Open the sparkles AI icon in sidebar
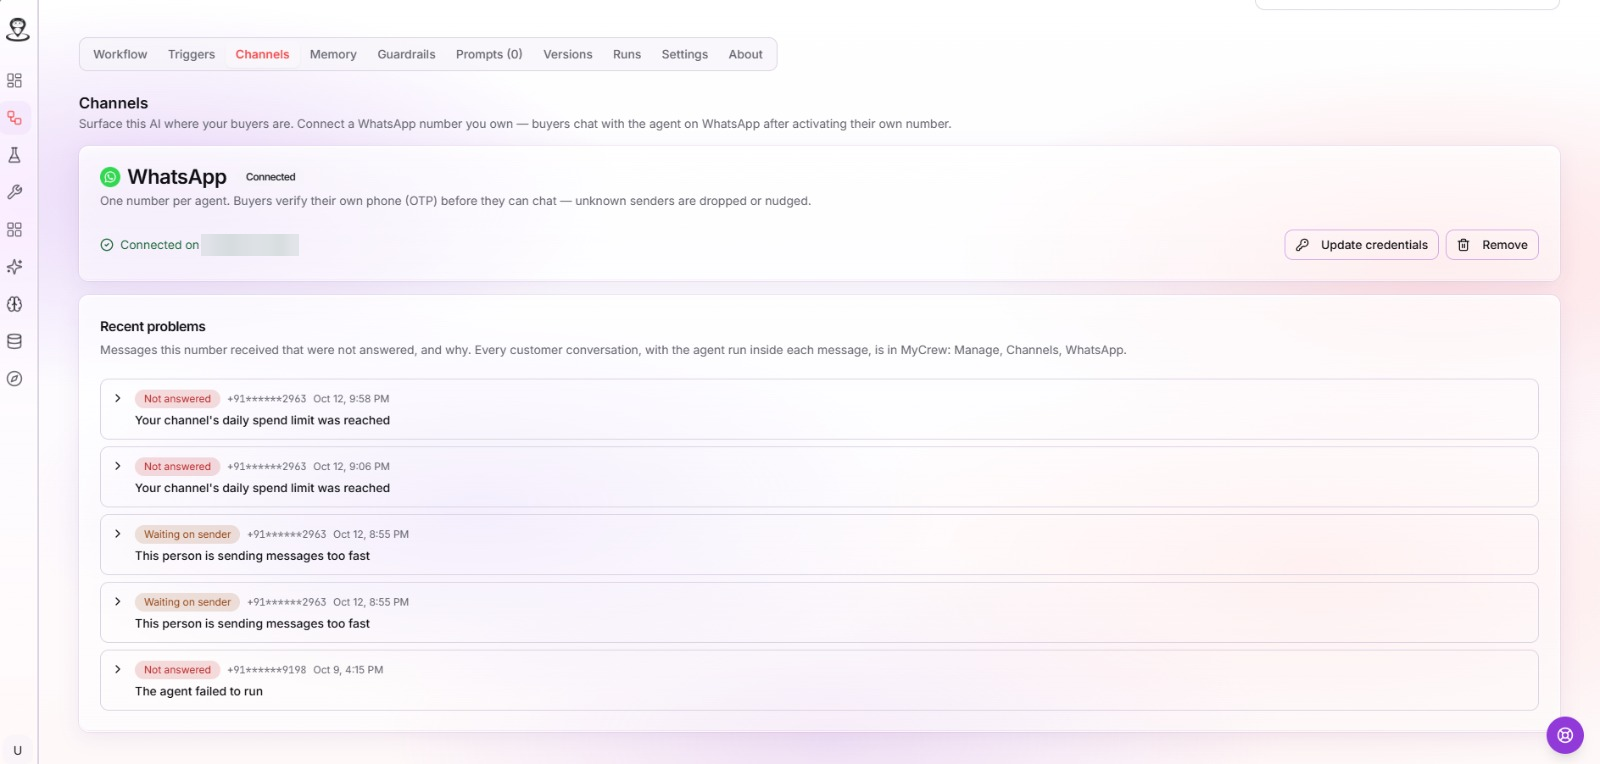1600x764 pixels. (x=14, y=267)
